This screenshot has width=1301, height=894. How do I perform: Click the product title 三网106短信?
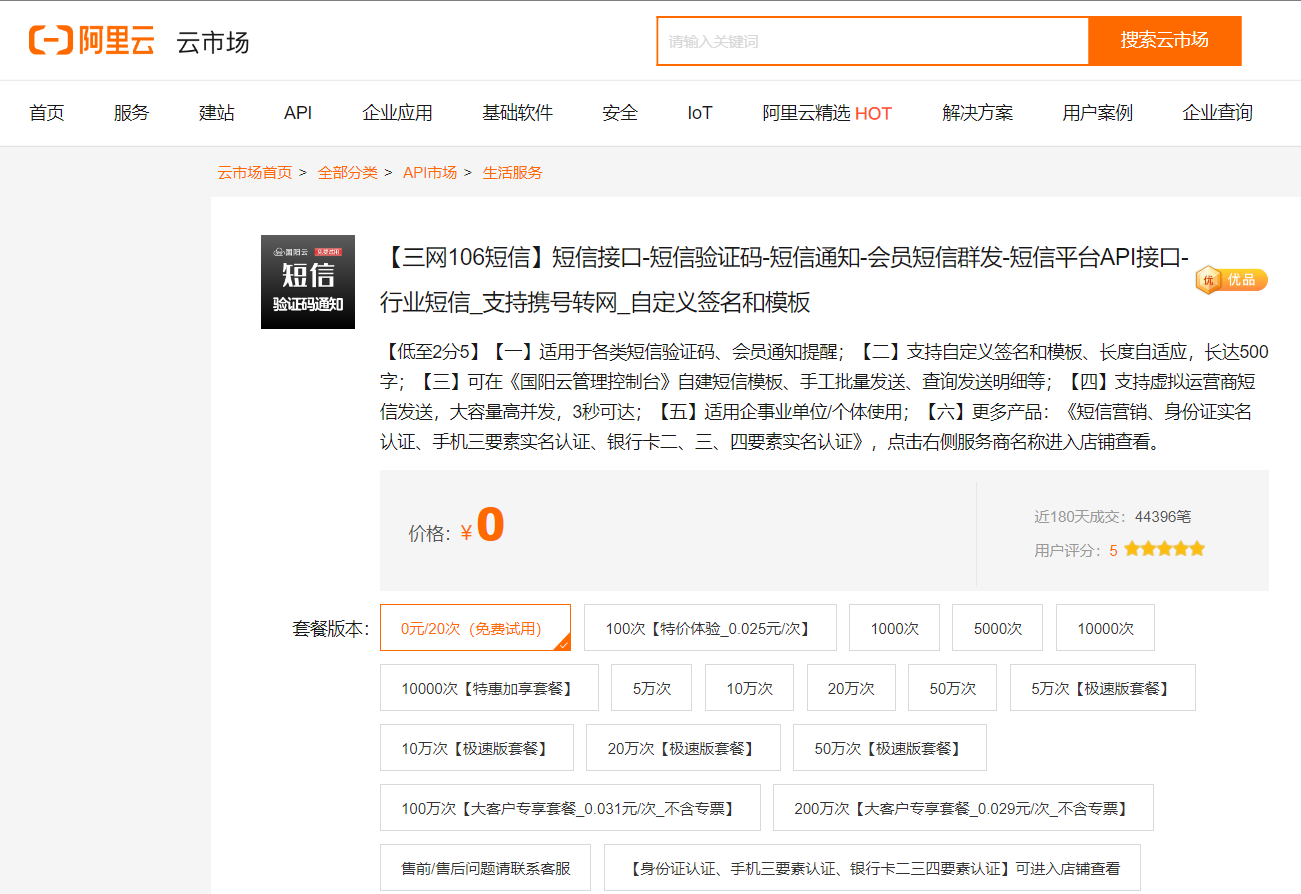(784, 279)
